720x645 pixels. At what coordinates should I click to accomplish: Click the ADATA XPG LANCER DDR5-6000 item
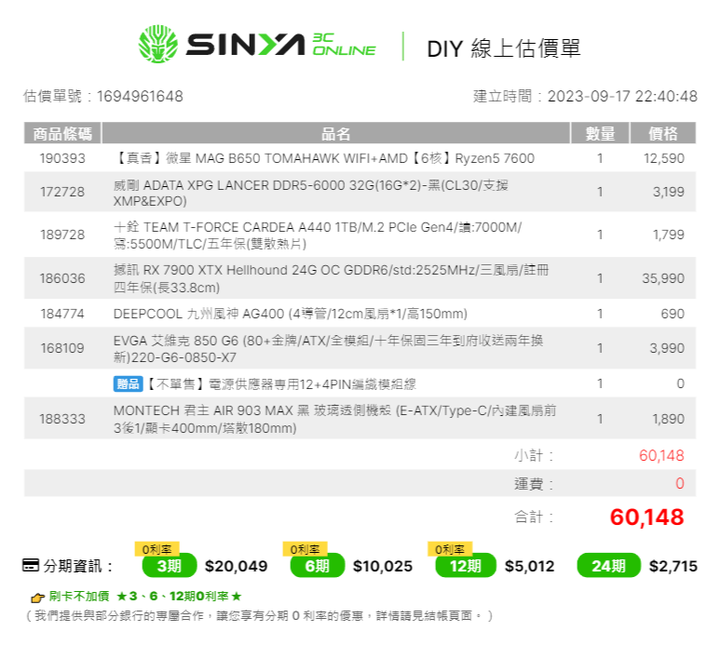click(x=311, y=193)
